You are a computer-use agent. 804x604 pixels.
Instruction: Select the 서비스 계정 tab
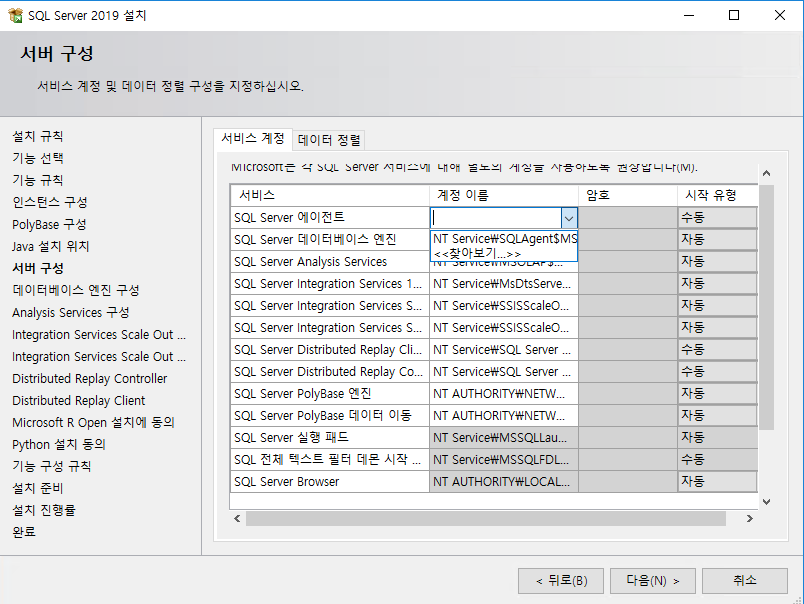pyautogui.click(x=253, y=138)
